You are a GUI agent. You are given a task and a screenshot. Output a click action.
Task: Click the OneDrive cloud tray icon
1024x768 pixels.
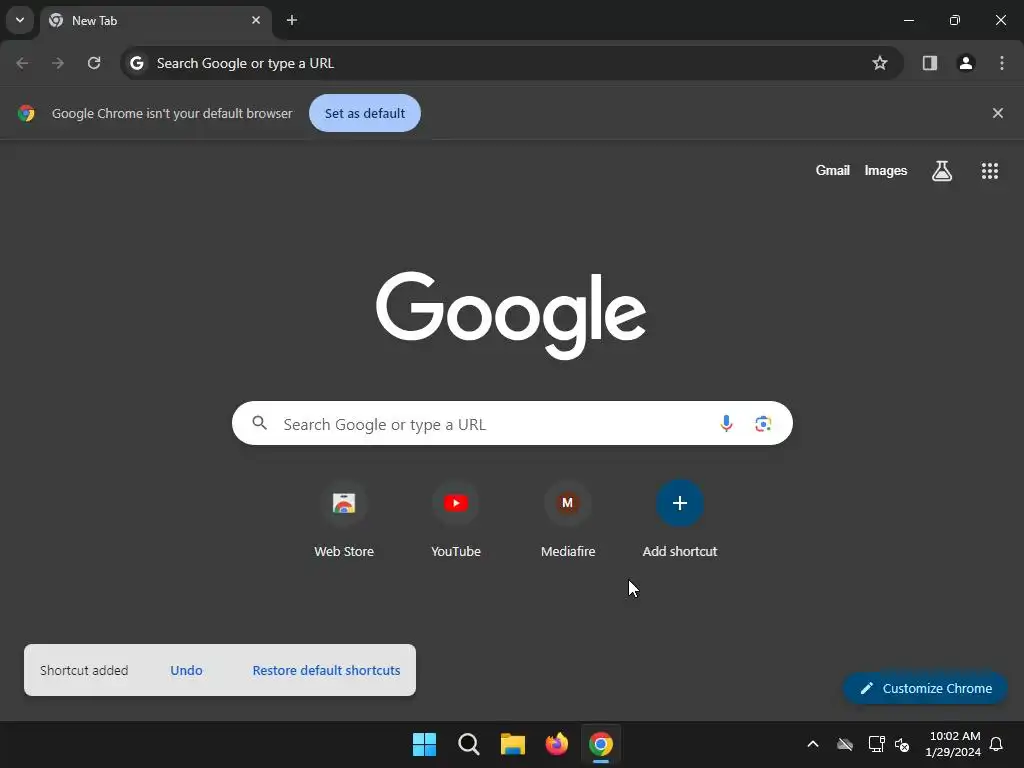(x=845, y=744)
